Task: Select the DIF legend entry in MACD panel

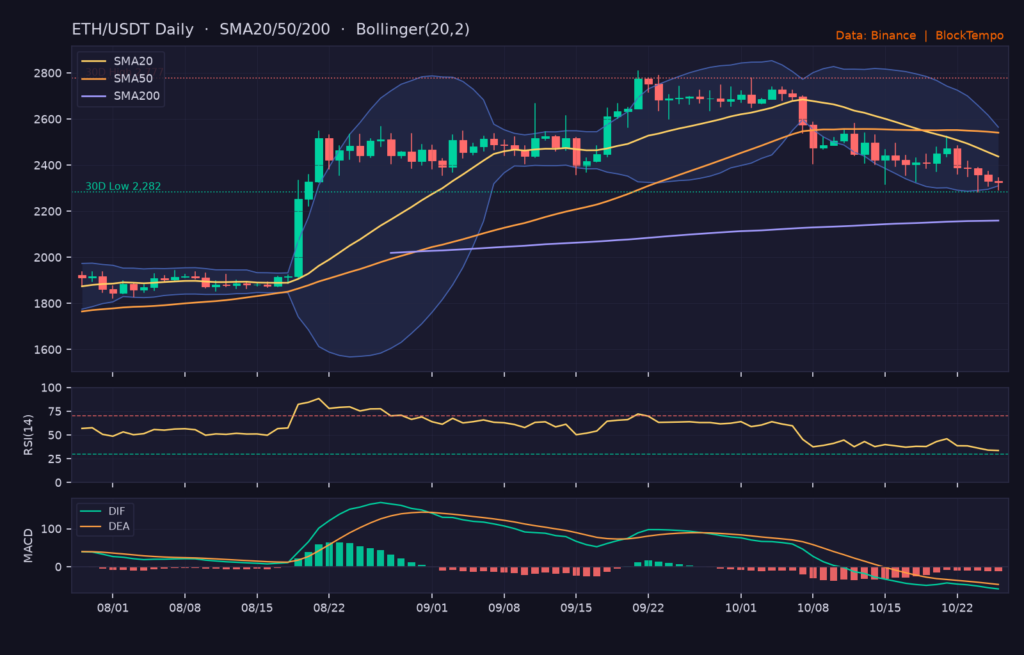Action: [x=102, y=511]
